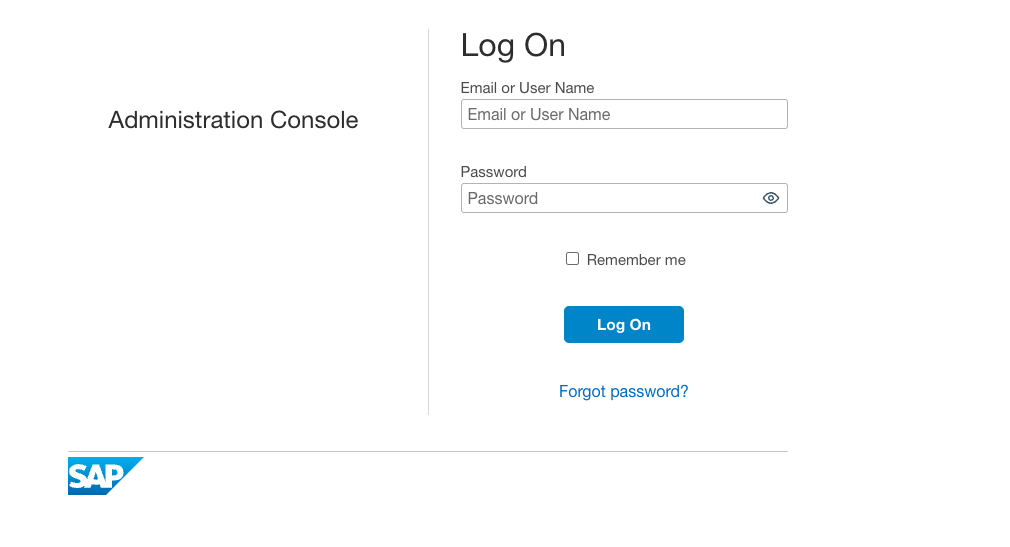
Task: Focus the Email or User Name field
Action: [624, 114]
